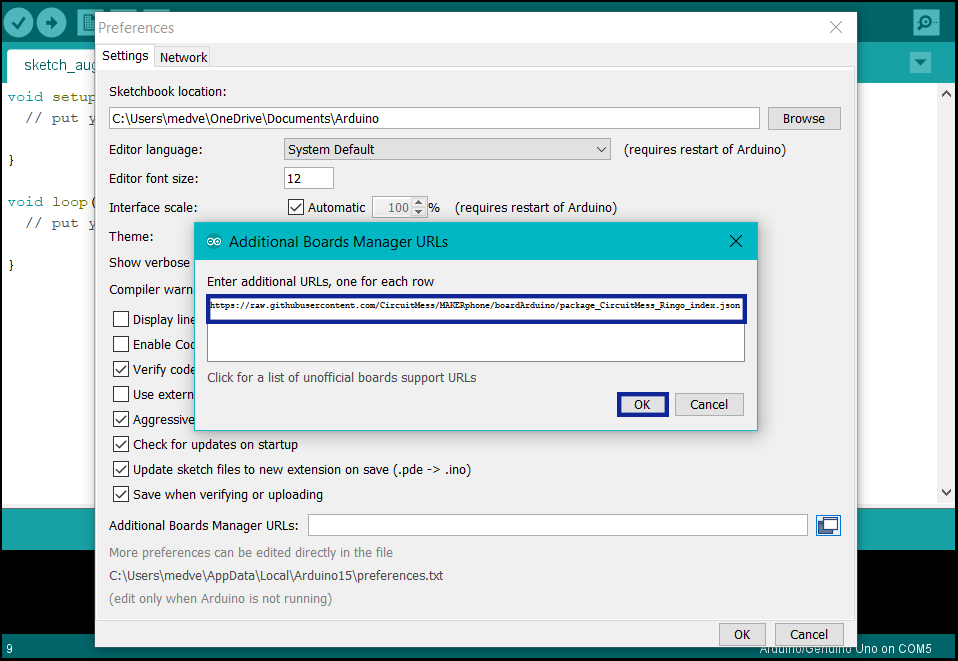Click the editor scrollbar down arrow
Screen dimensions: 958x661
946,492
